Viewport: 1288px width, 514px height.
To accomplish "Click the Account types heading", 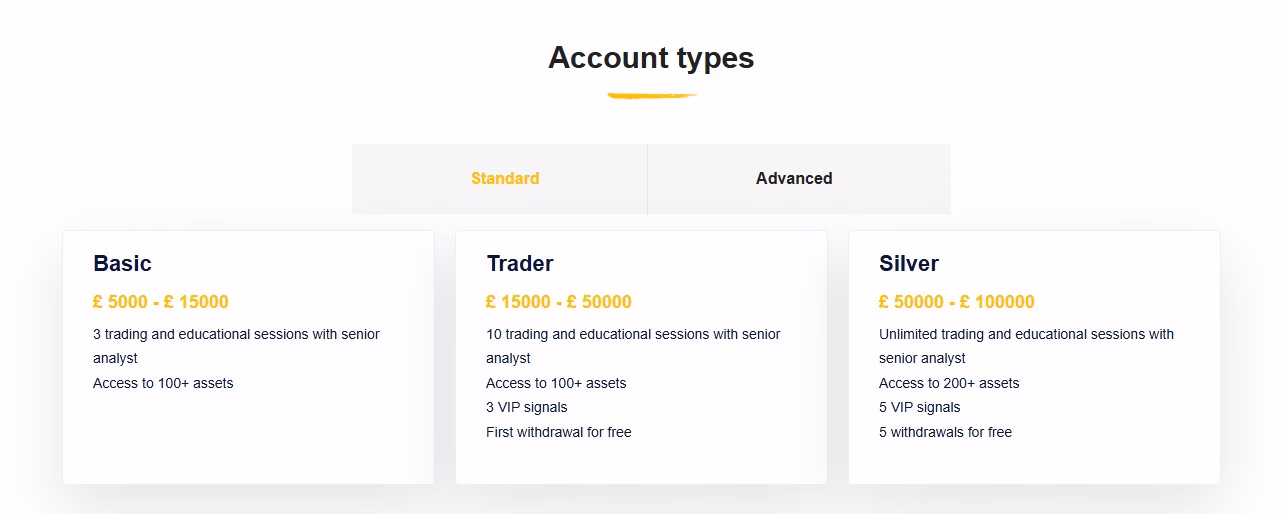I will coord(651,58).
